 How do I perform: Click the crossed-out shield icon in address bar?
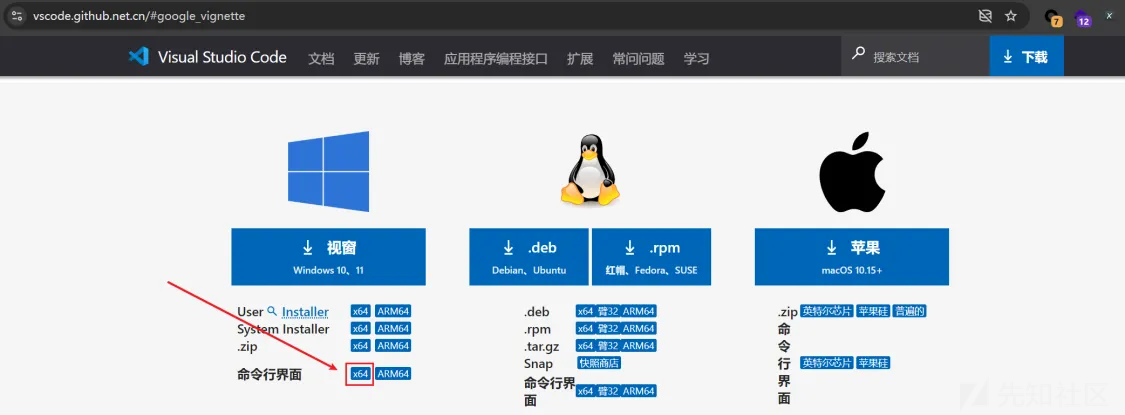[x=985, y=16]
